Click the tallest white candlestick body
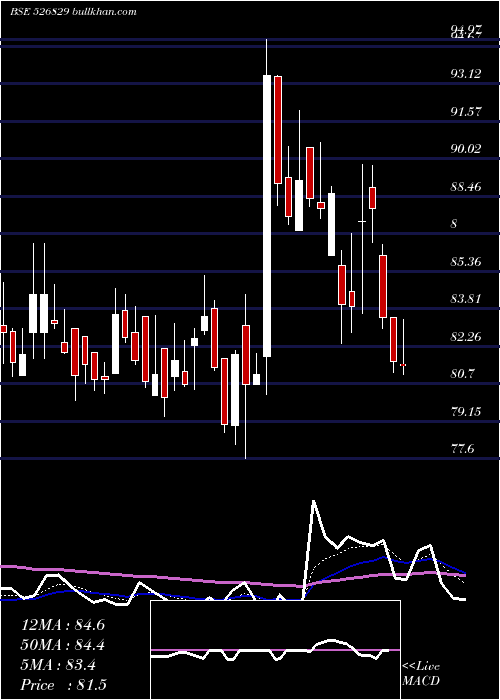The width and height of the screenshot is (500, 700). pyautogui.click(x=267, y=216)
